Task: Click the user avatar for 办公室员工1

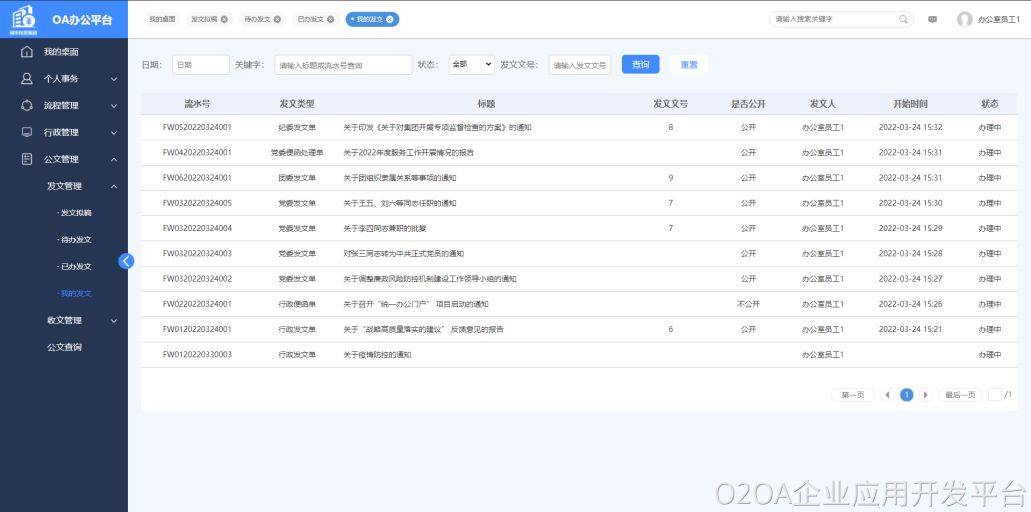Action: pos(964,19)
